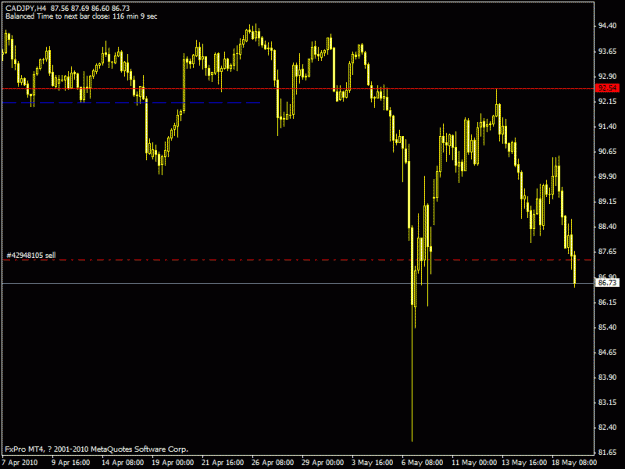Click the 11 May 00:00 time label
Viewport: 625px width, 469px height.
474,463
